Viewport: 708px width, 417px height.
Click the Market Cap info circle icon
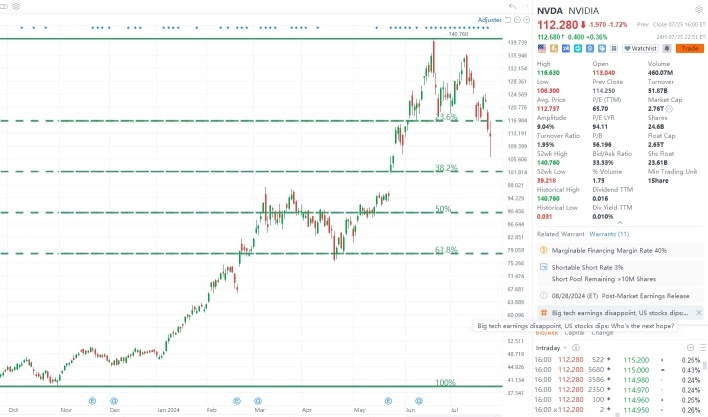click(669, 109)
